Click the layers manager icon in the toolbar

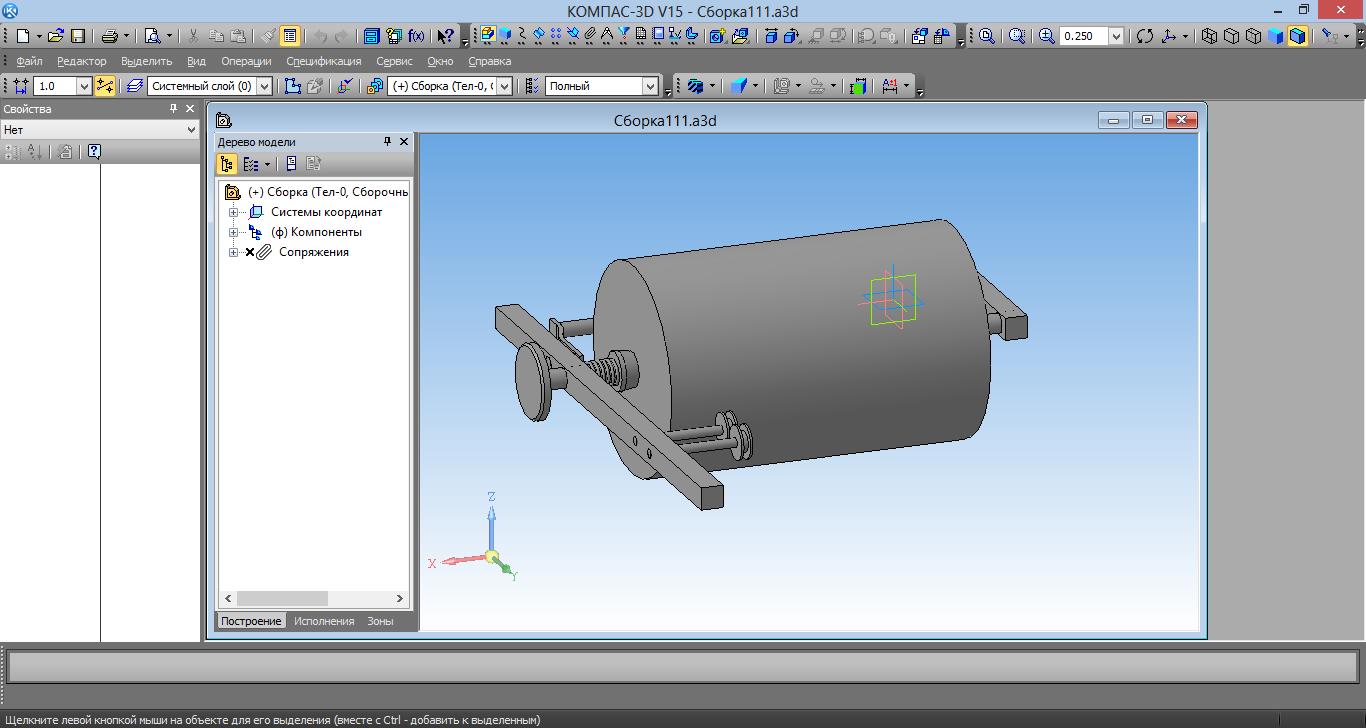click(x=135, y=86)
